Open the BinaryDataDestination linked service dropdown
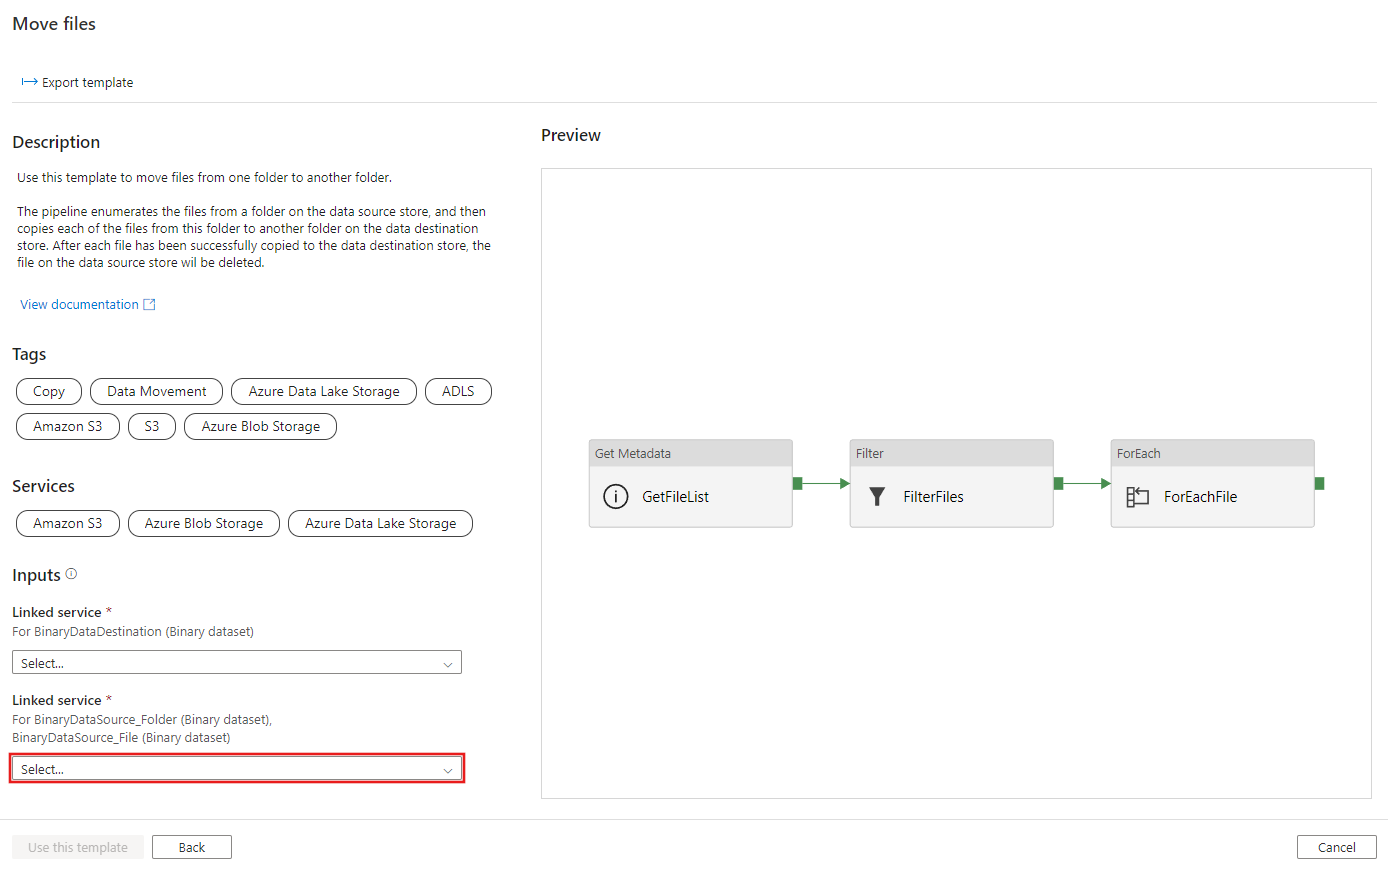Screen dimensions: 1388x869 [x=237, y=663]
